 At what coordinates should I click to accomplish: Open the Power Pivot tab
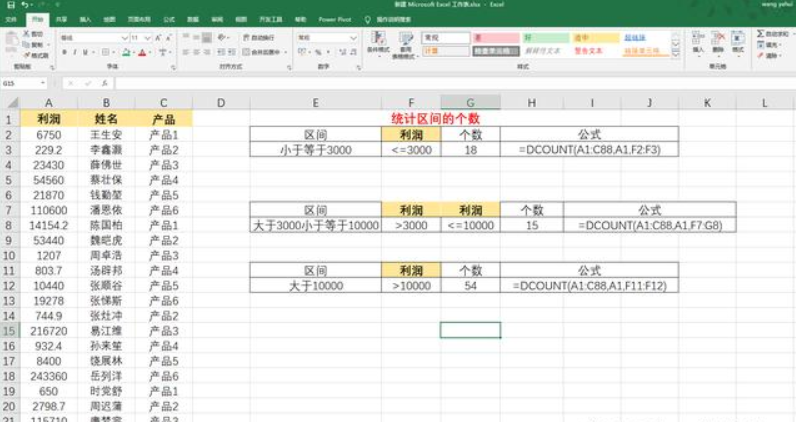coord(335,19)
